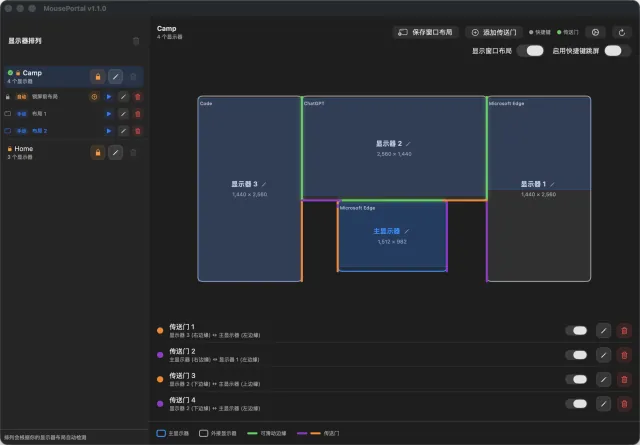Rename 显示器 2 via its pencil icon
This screenshot has height=445, width=640.
pos(408,144)
